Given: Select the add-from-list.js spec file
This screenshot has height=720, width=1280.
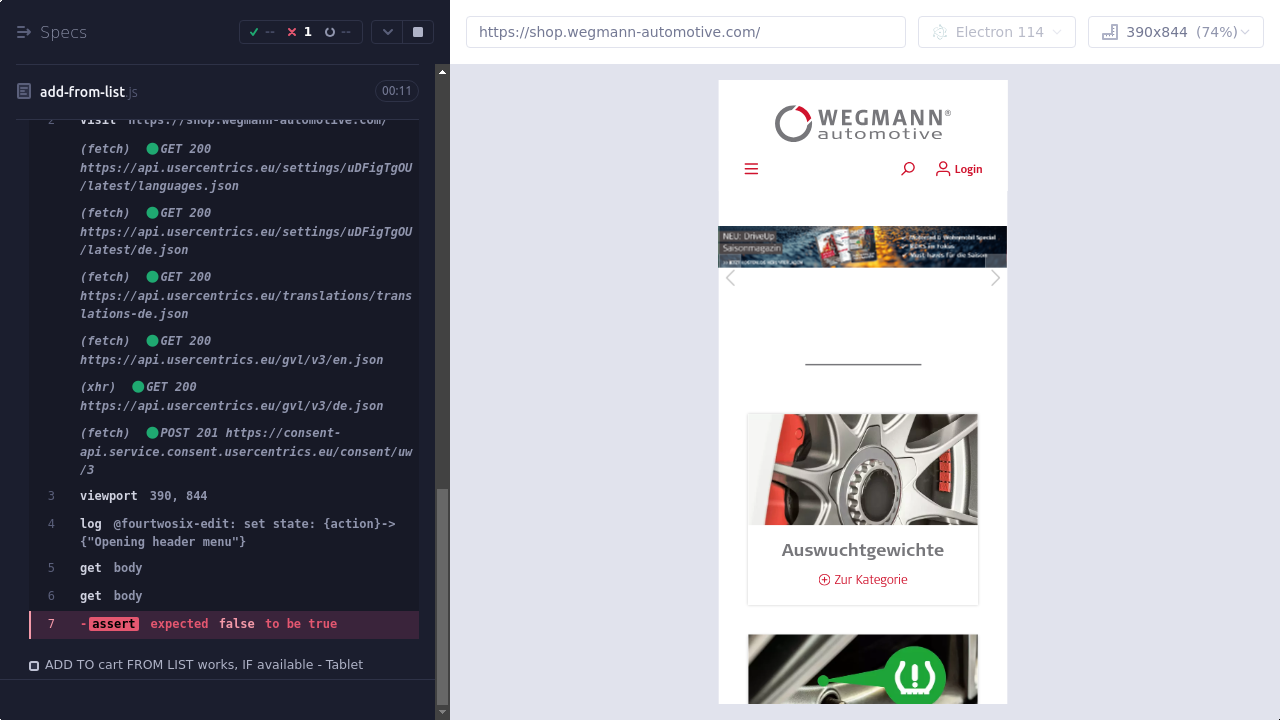Looking at the screenshot, I should coord(82,92).
